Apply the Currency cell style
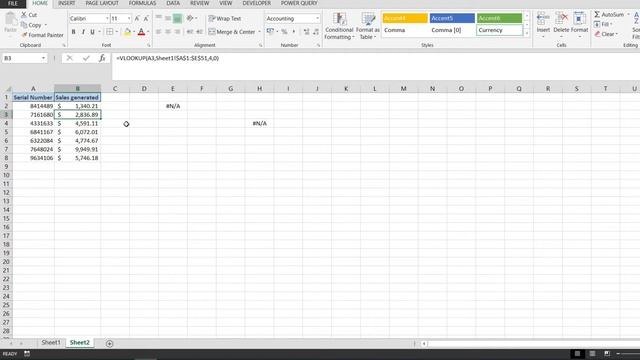 499,30
